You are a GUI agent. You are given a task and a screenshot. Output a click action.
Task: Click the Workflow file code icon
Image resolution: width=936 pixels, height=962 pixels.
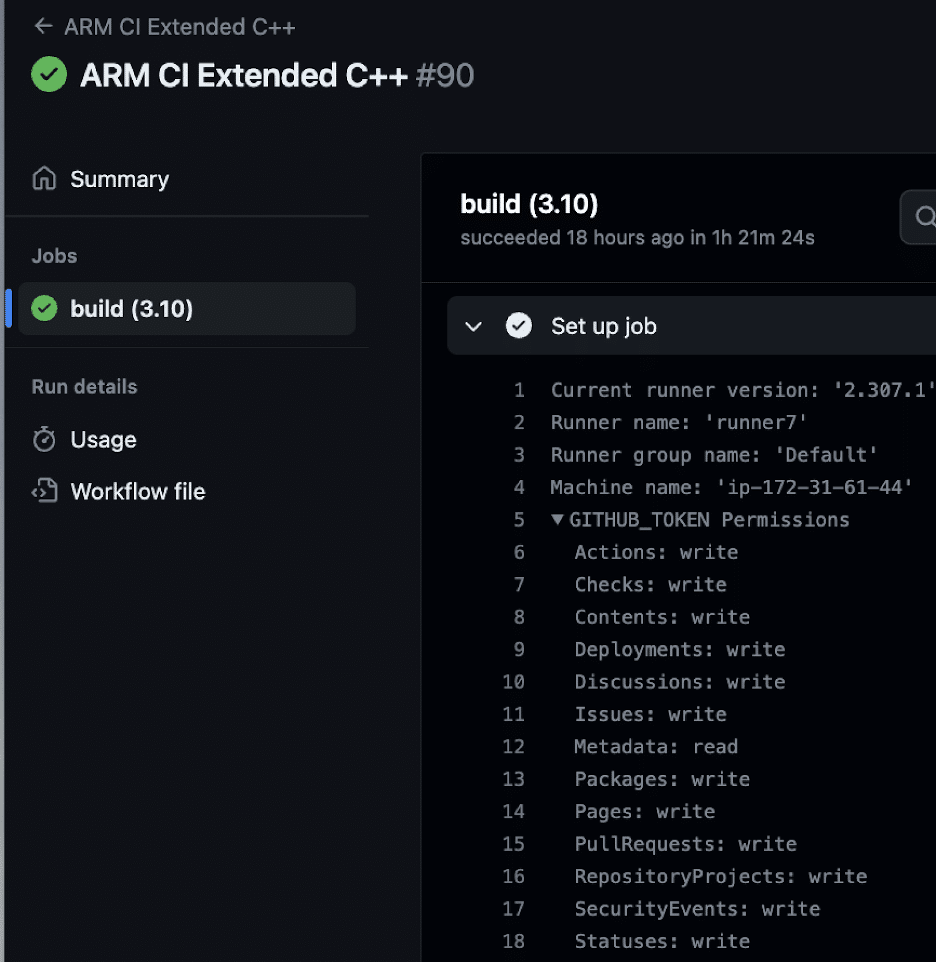pyautogui.click(x=44, y=491)
